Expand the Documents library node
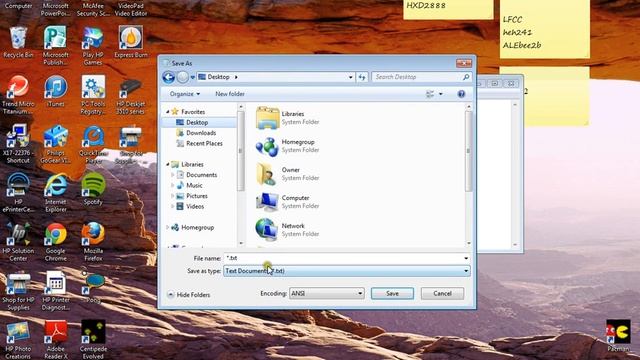This screenshot has height=360, width=640. (173, 175)
